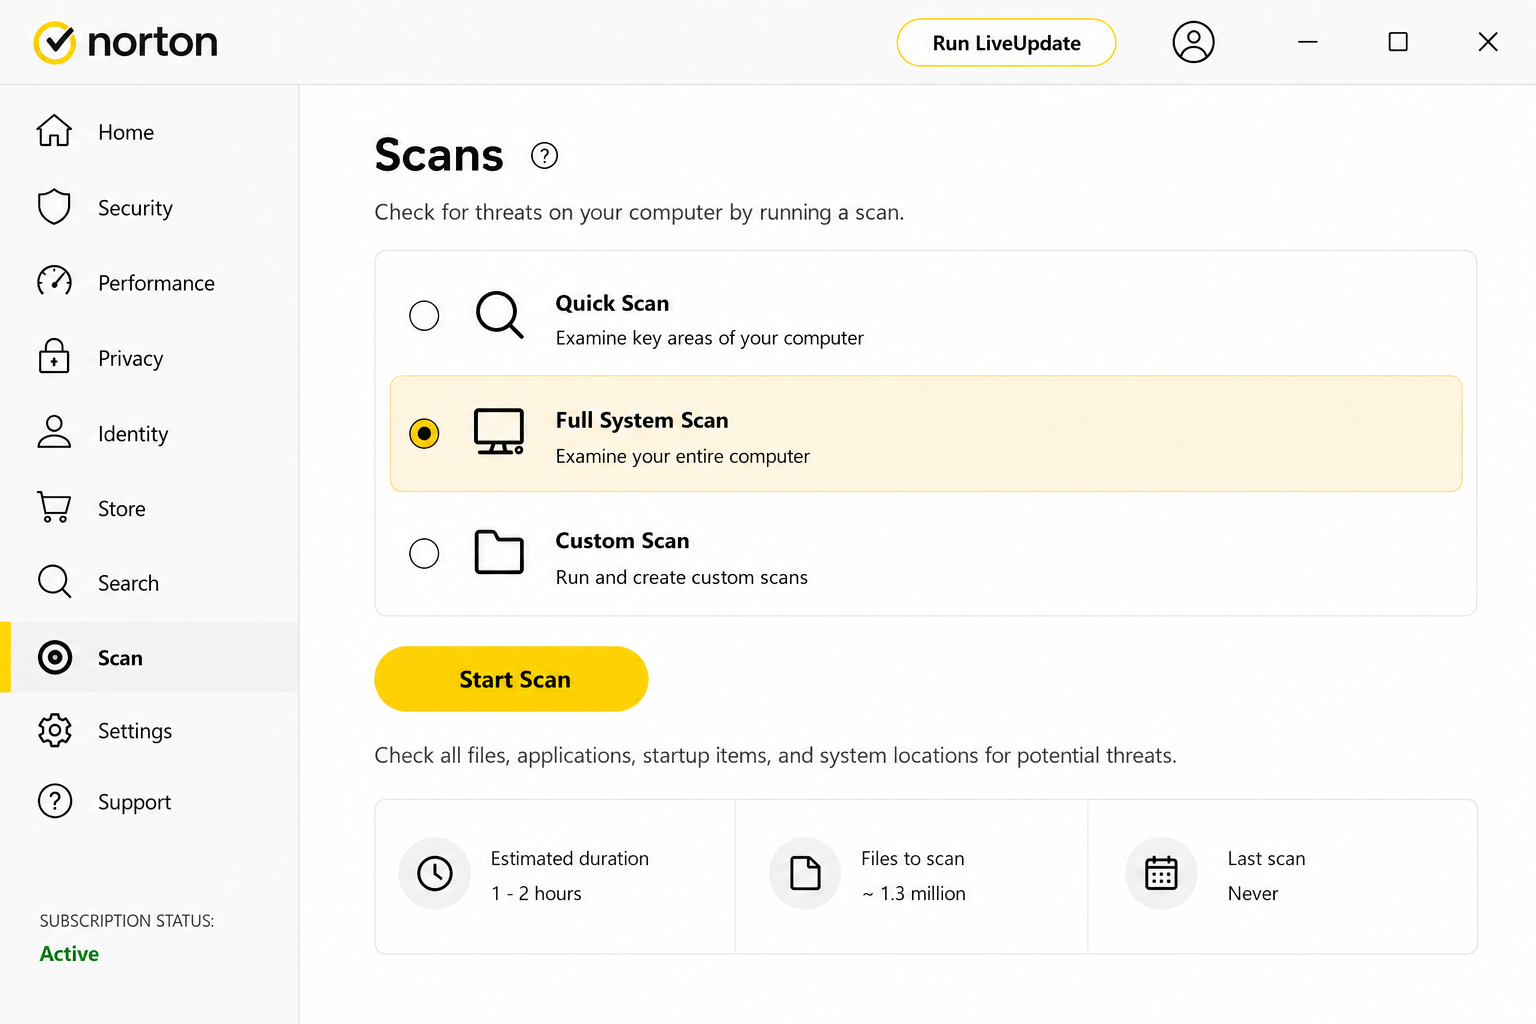Open the Identity section label
The width and height of the screenshot is (1536, 1024).
(133, 434)
